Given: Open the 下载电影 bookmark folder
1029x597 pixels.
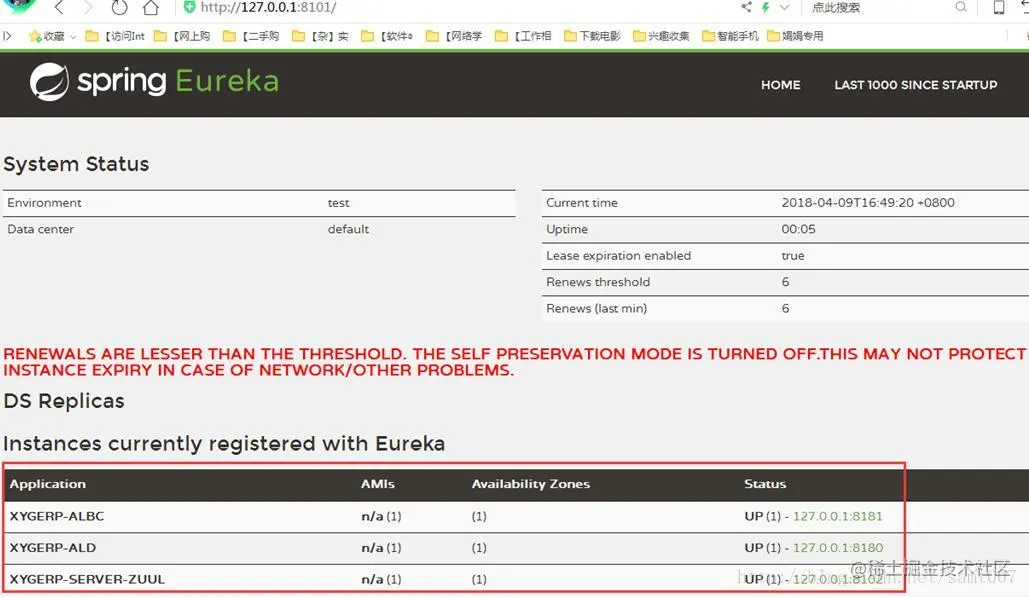Looking at the screenshot, I should click(592, 36).
